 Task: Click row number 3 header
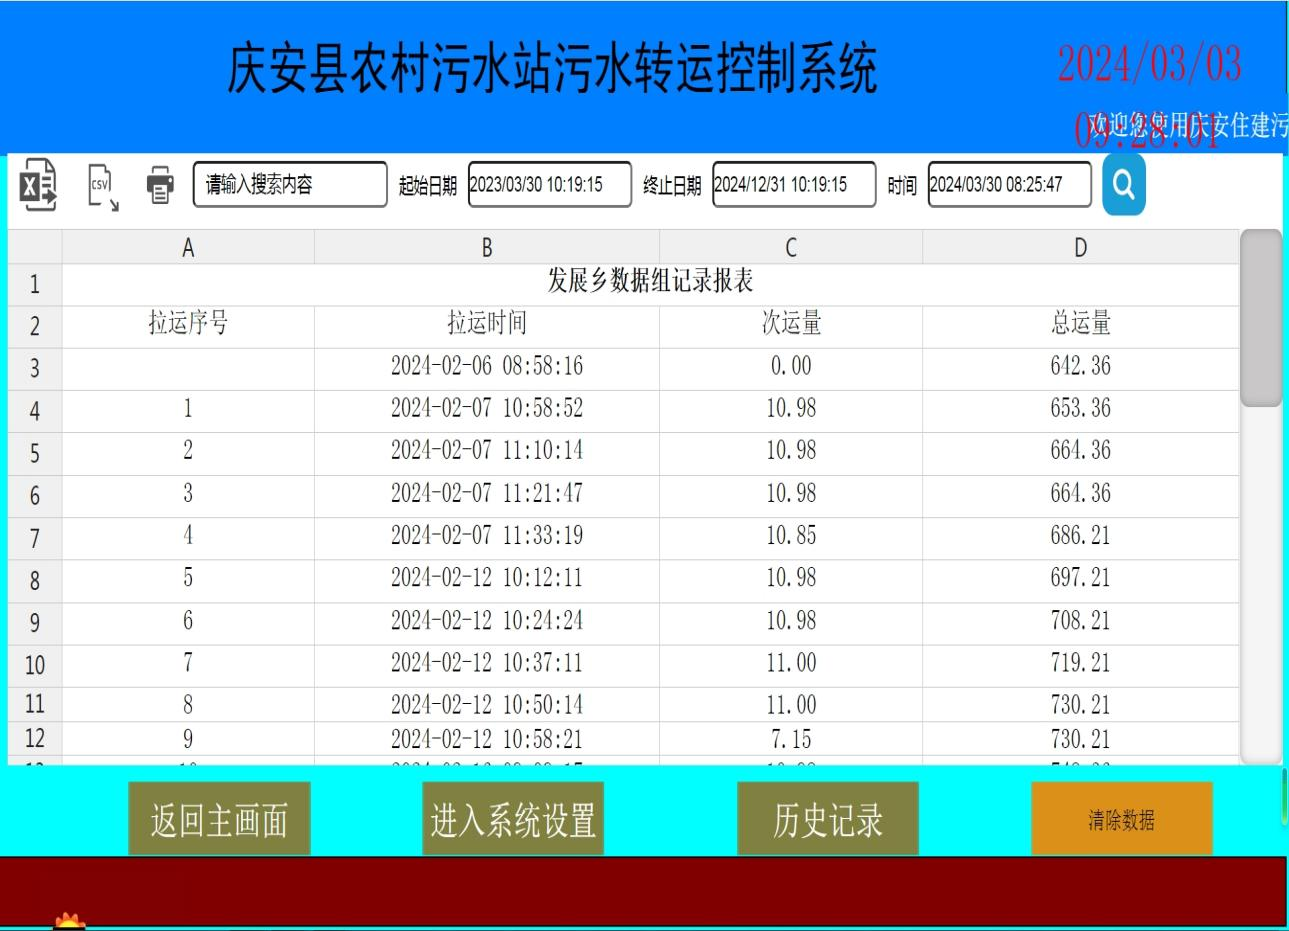coord(33,365)
